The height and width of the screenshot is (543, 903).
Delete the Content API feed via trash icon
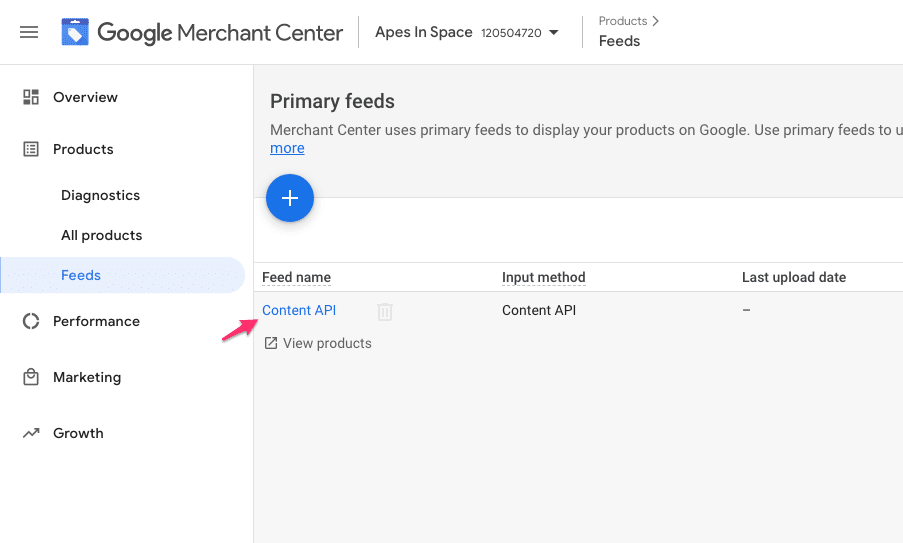click(385, 312)
